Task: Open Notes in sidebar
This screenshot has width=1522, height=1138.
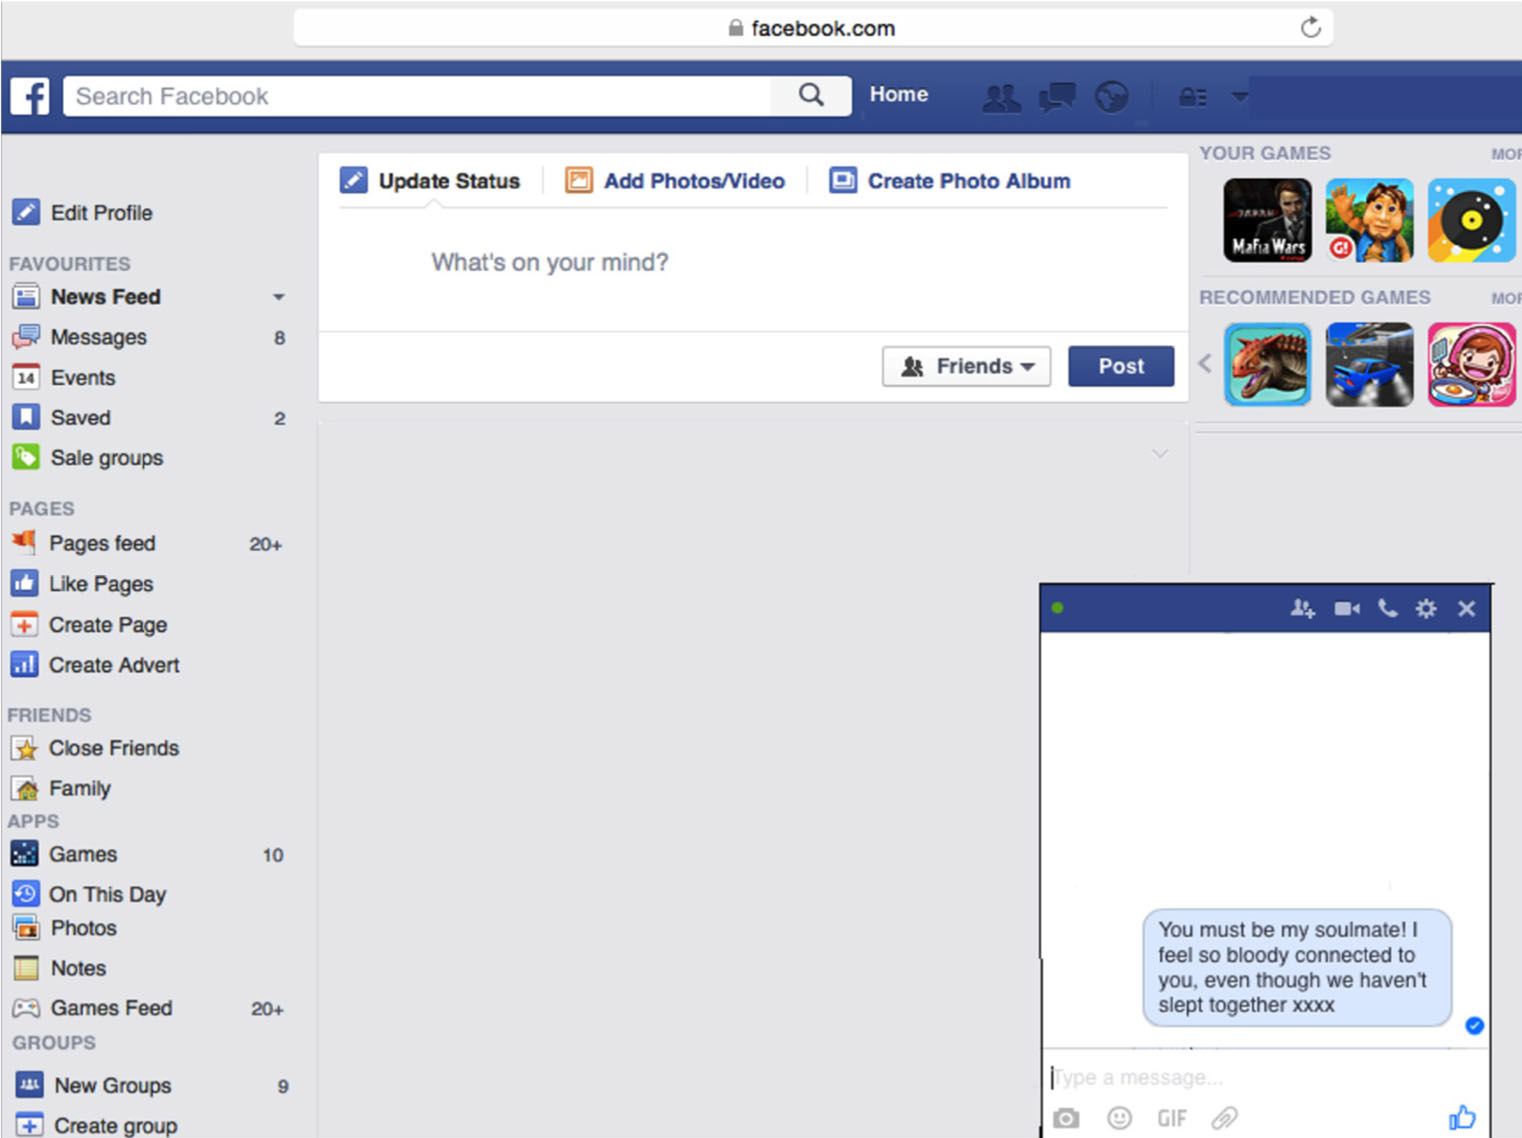Action: tap(59, 968)
